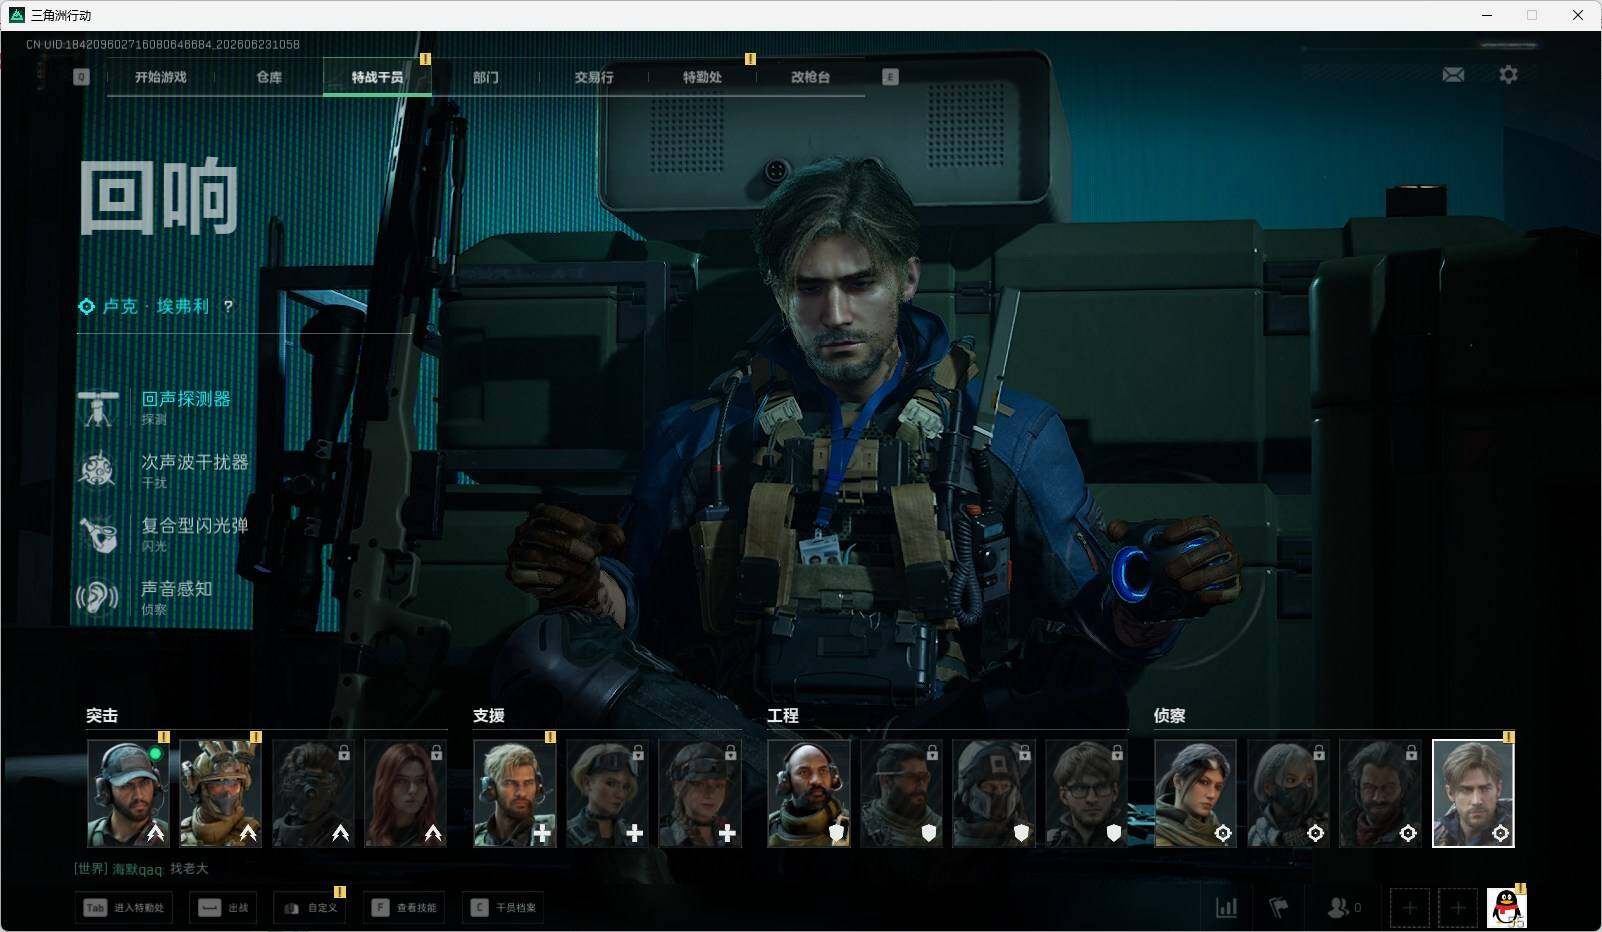Click the 回声探测器 skill name
The width and height of the screenshot is (1602, 932).
[186, 399]
